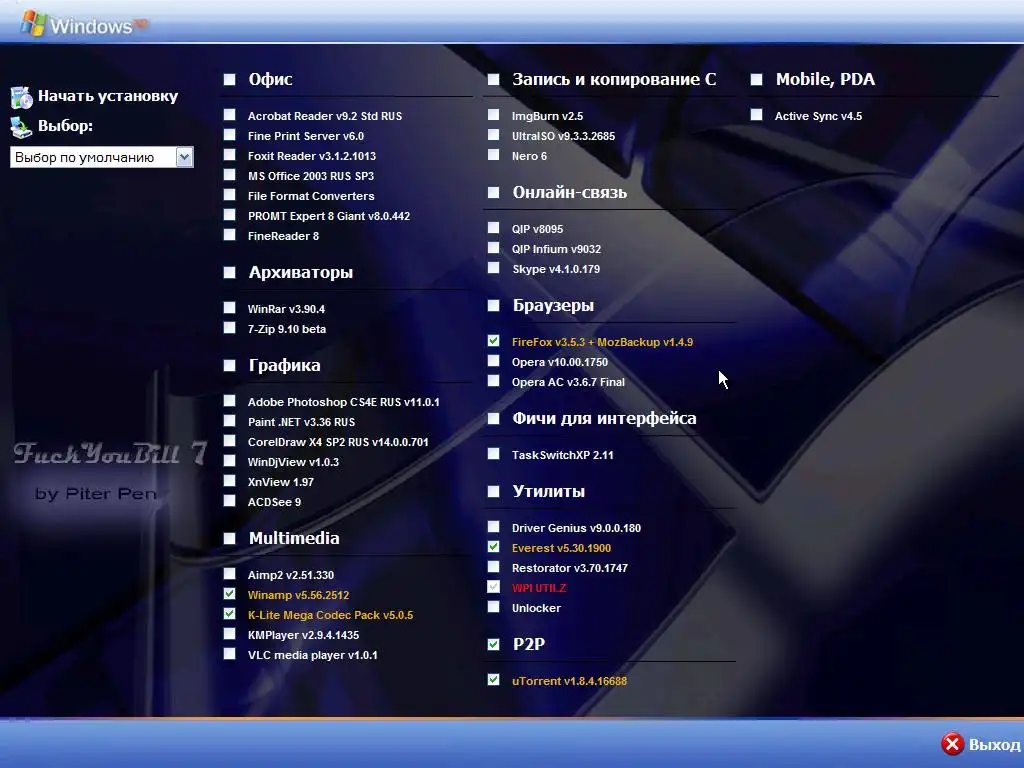Tick the ImgBurn v2.5 checkbox

(x=494, y=115)
